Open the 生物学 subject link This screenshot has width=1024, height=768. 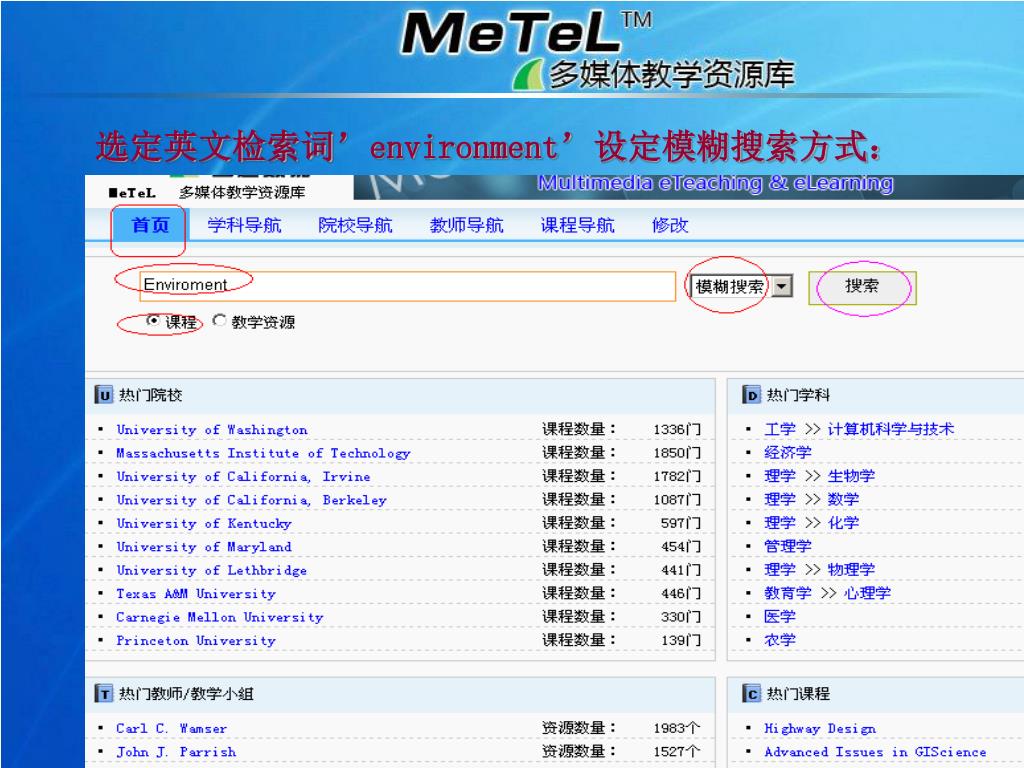coord(851,476)
